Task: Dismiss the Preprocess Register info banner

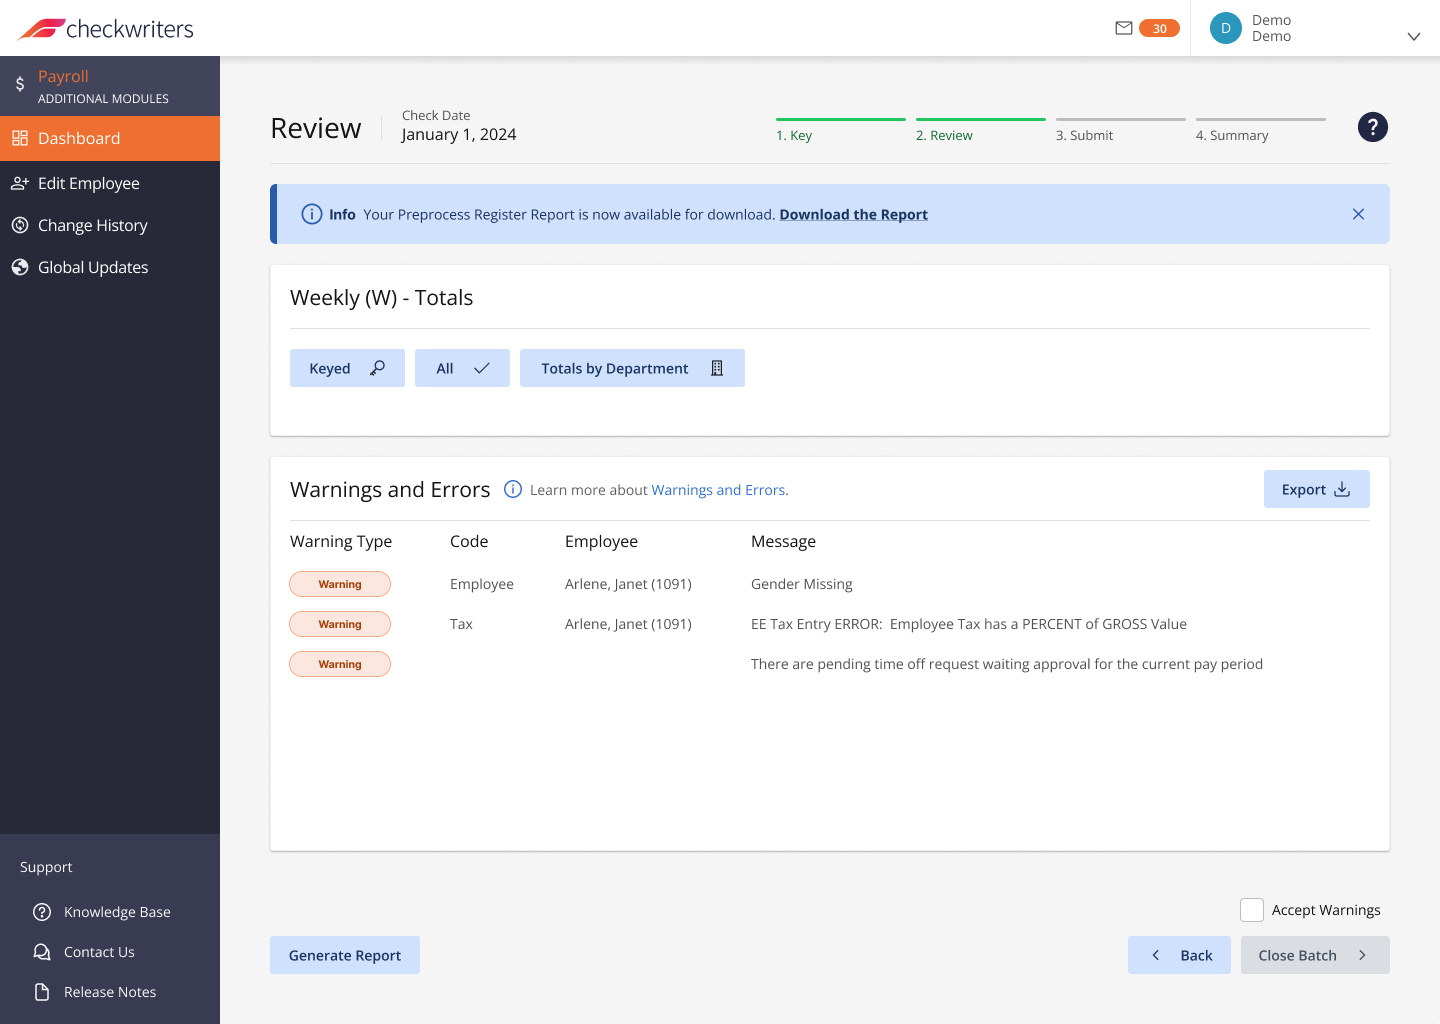Action: click(x=1358, y=214)
